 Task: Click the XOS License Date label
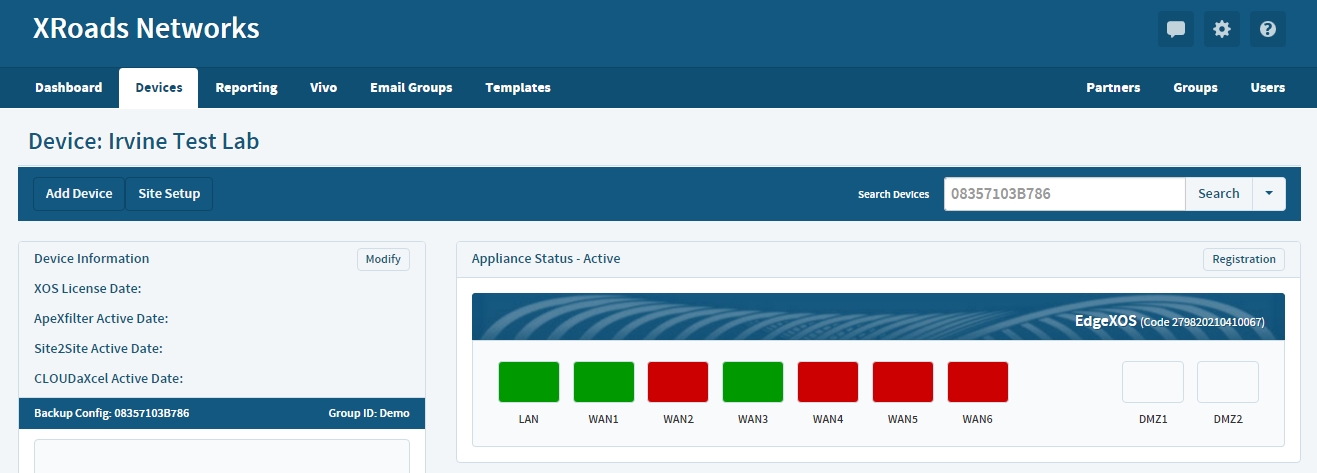88,289
